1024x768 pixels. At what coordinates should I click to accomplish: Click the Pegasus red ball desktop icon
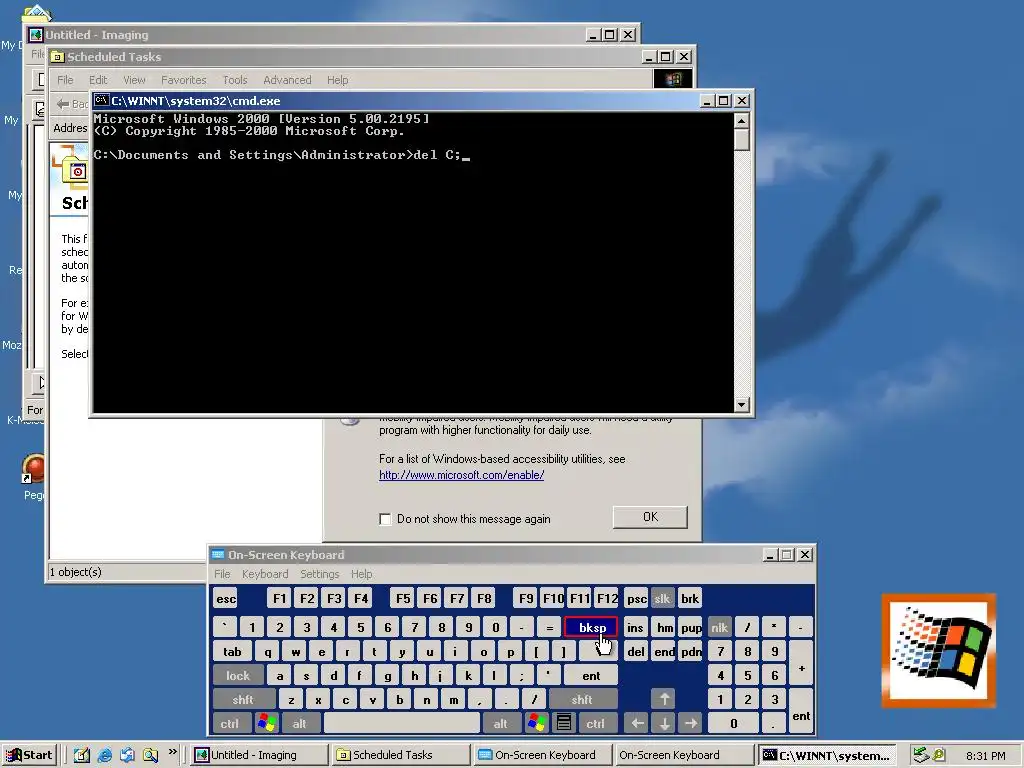[34, 469]
